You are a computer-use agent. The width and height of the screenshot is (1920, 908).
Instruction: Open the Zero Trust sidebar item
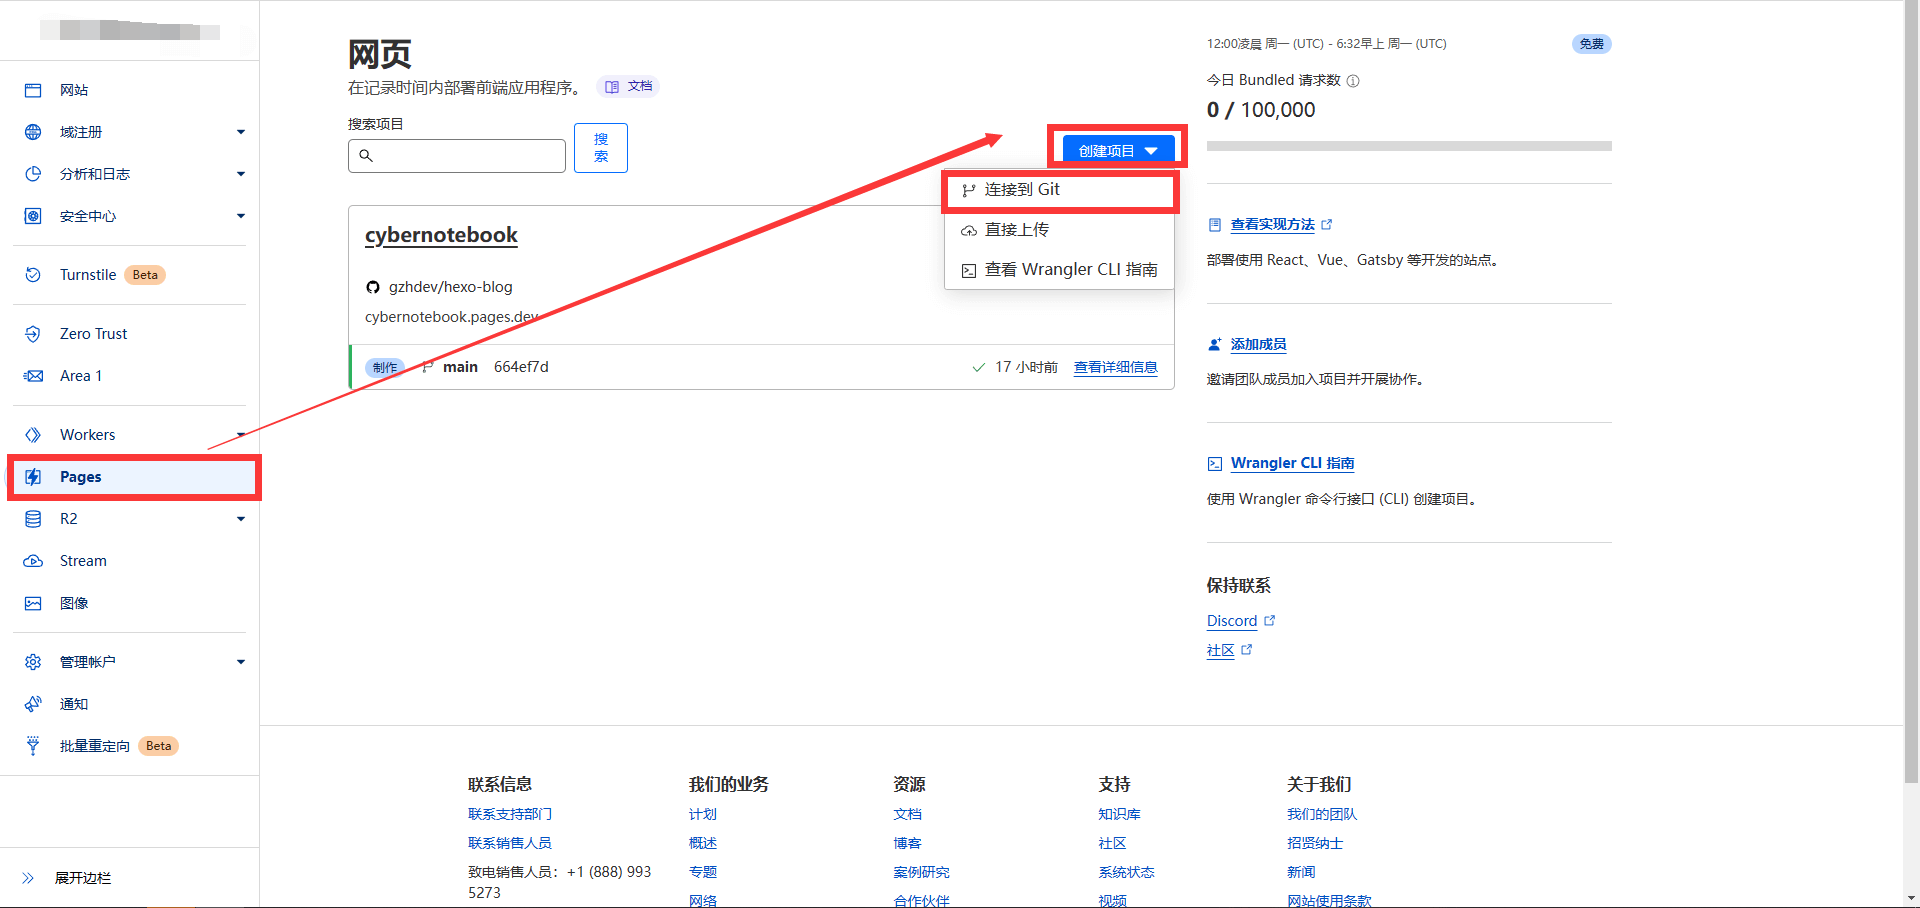pyautogui.click(x=130, y=334)
